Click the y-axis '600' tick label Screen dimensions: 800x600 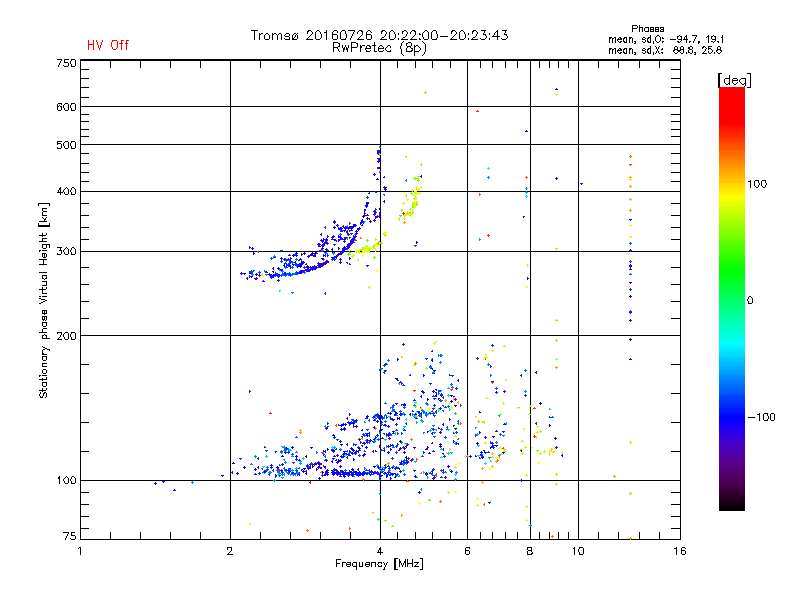tap(66, 107)
